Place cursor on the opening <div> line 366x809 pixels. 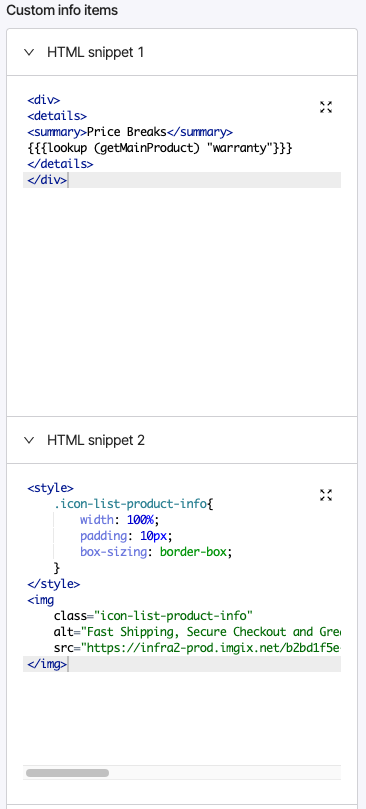[44, 100]
